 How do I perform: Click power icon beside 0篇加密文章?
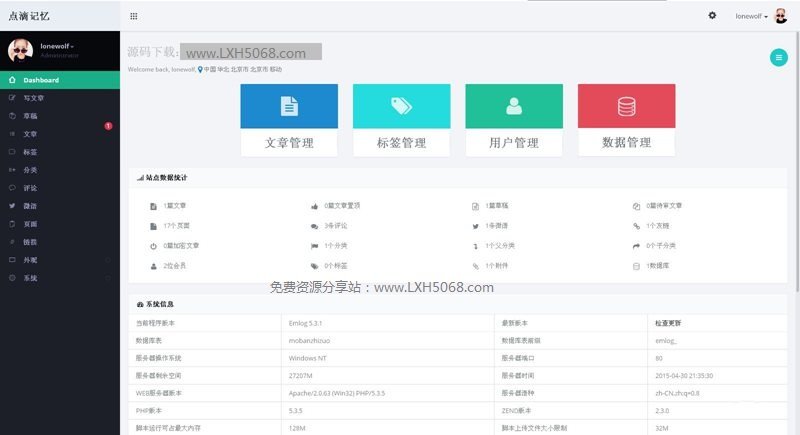(153, 246)
